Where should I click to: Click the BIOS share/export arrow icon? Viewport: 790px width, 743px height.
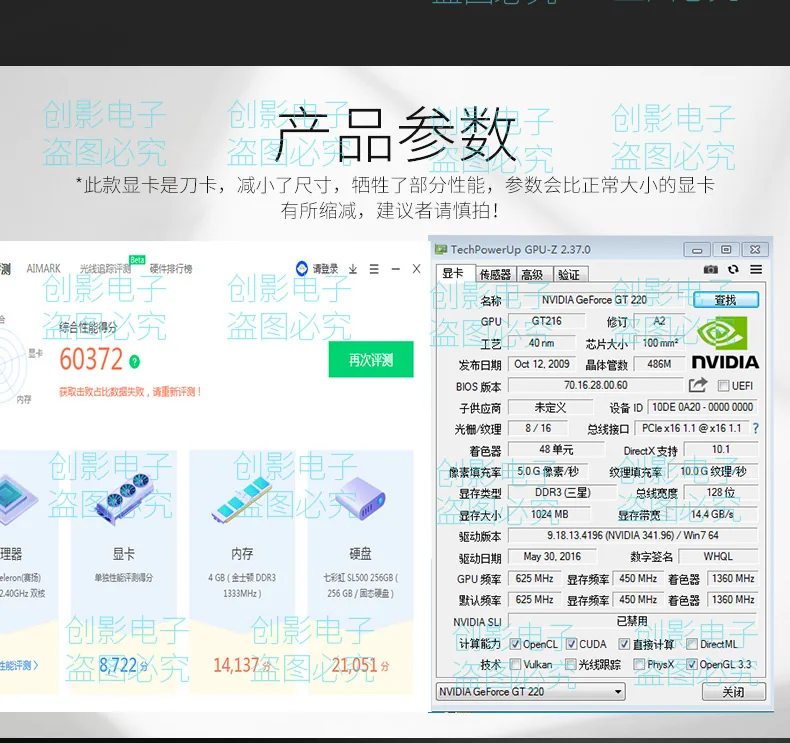click(698, 385)
